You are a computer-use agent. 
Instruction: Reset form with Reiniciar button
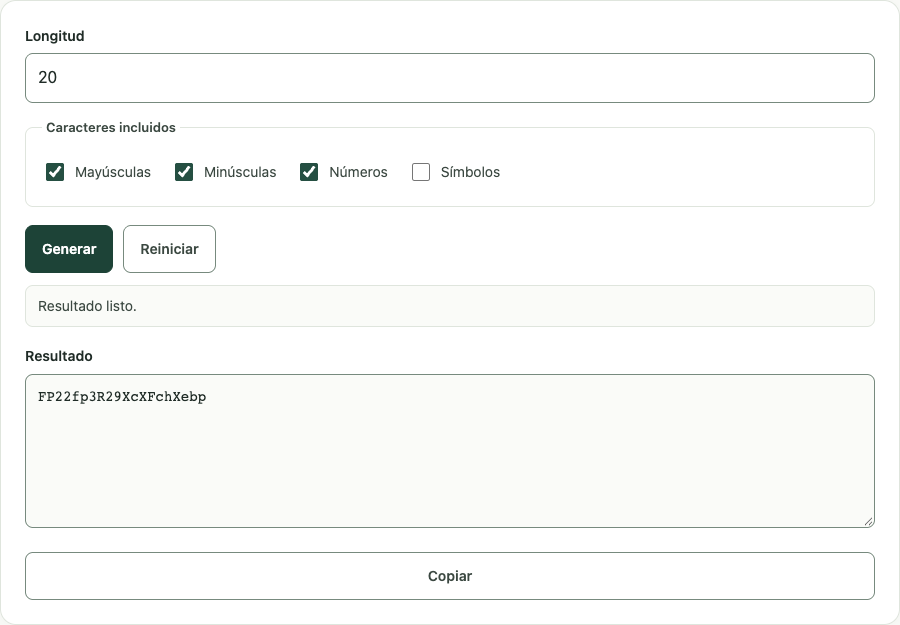tap(169, 249)
